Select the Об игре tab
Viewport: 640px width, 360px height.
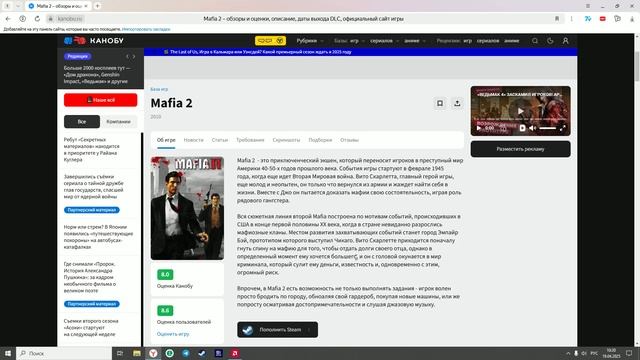[166, 140]
